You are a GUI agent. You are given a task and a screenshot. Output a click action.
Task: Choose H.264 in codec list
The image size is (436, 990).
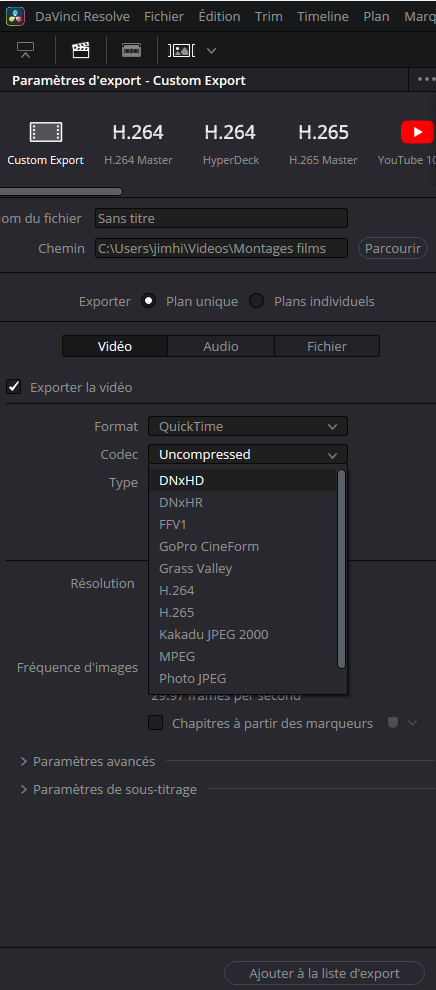tap(243, 590)
